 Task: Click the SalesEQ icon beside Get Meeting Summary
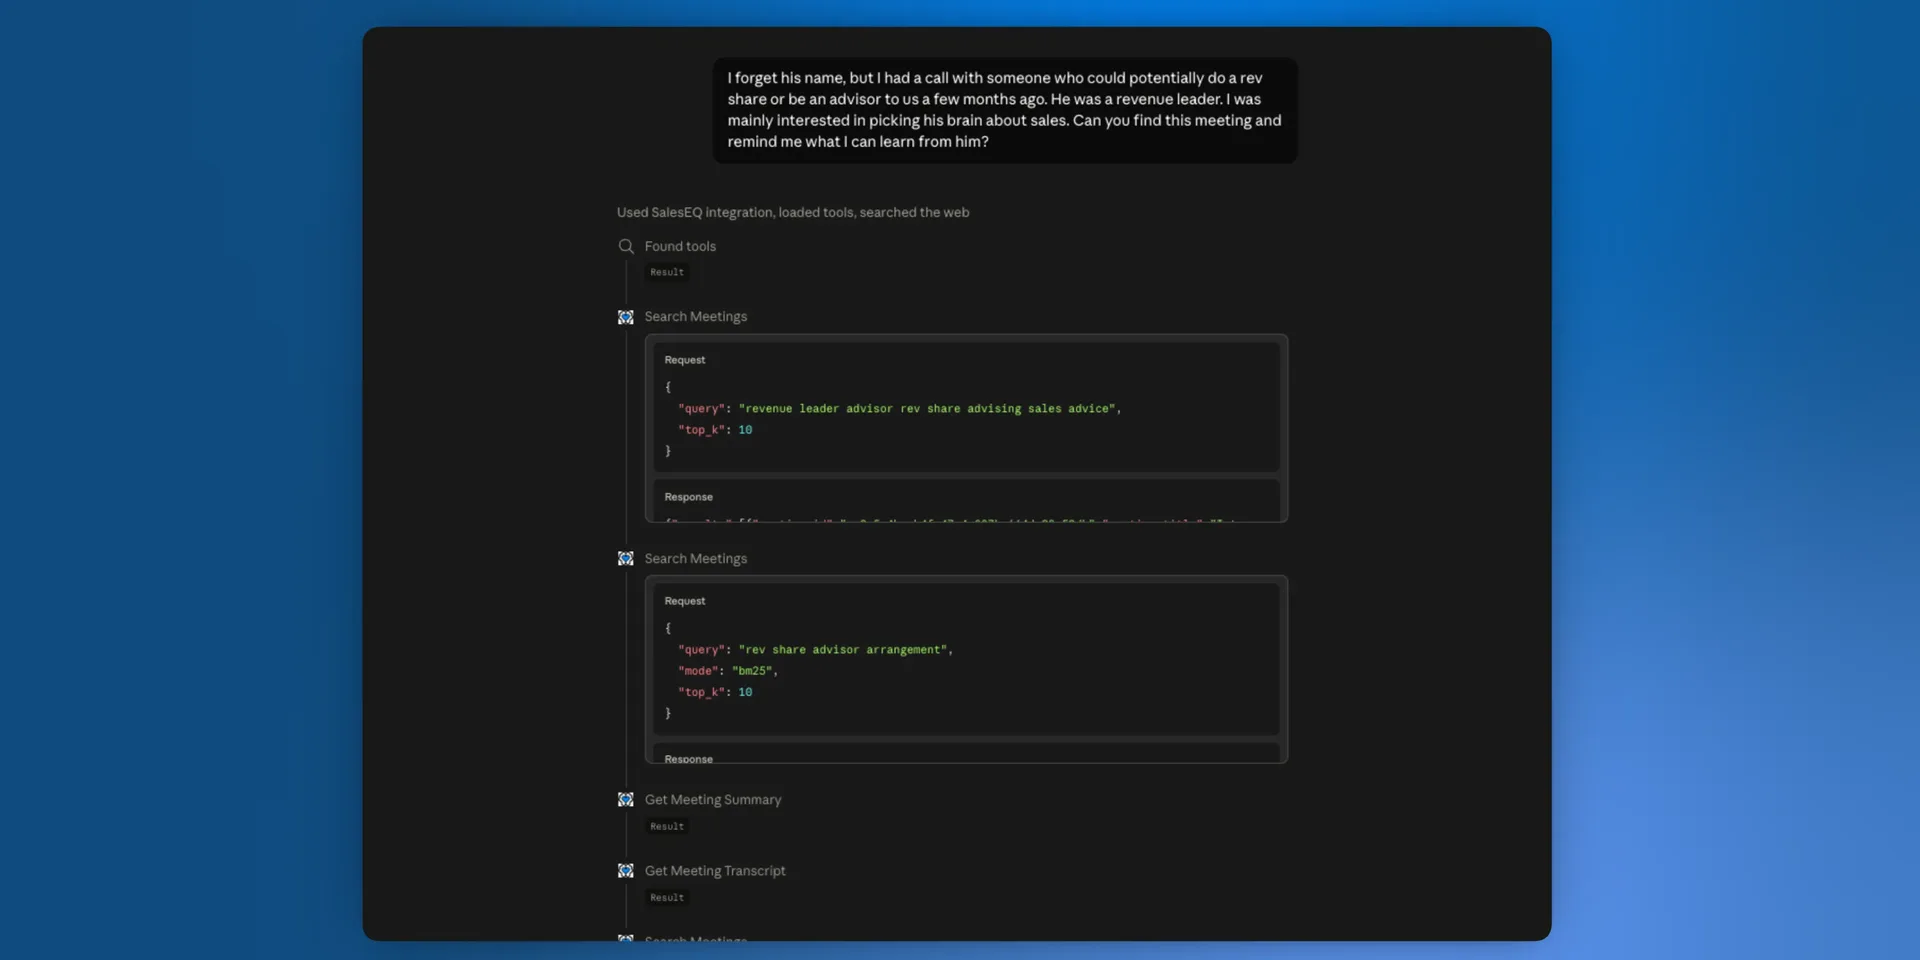click(x=626, y=800)
